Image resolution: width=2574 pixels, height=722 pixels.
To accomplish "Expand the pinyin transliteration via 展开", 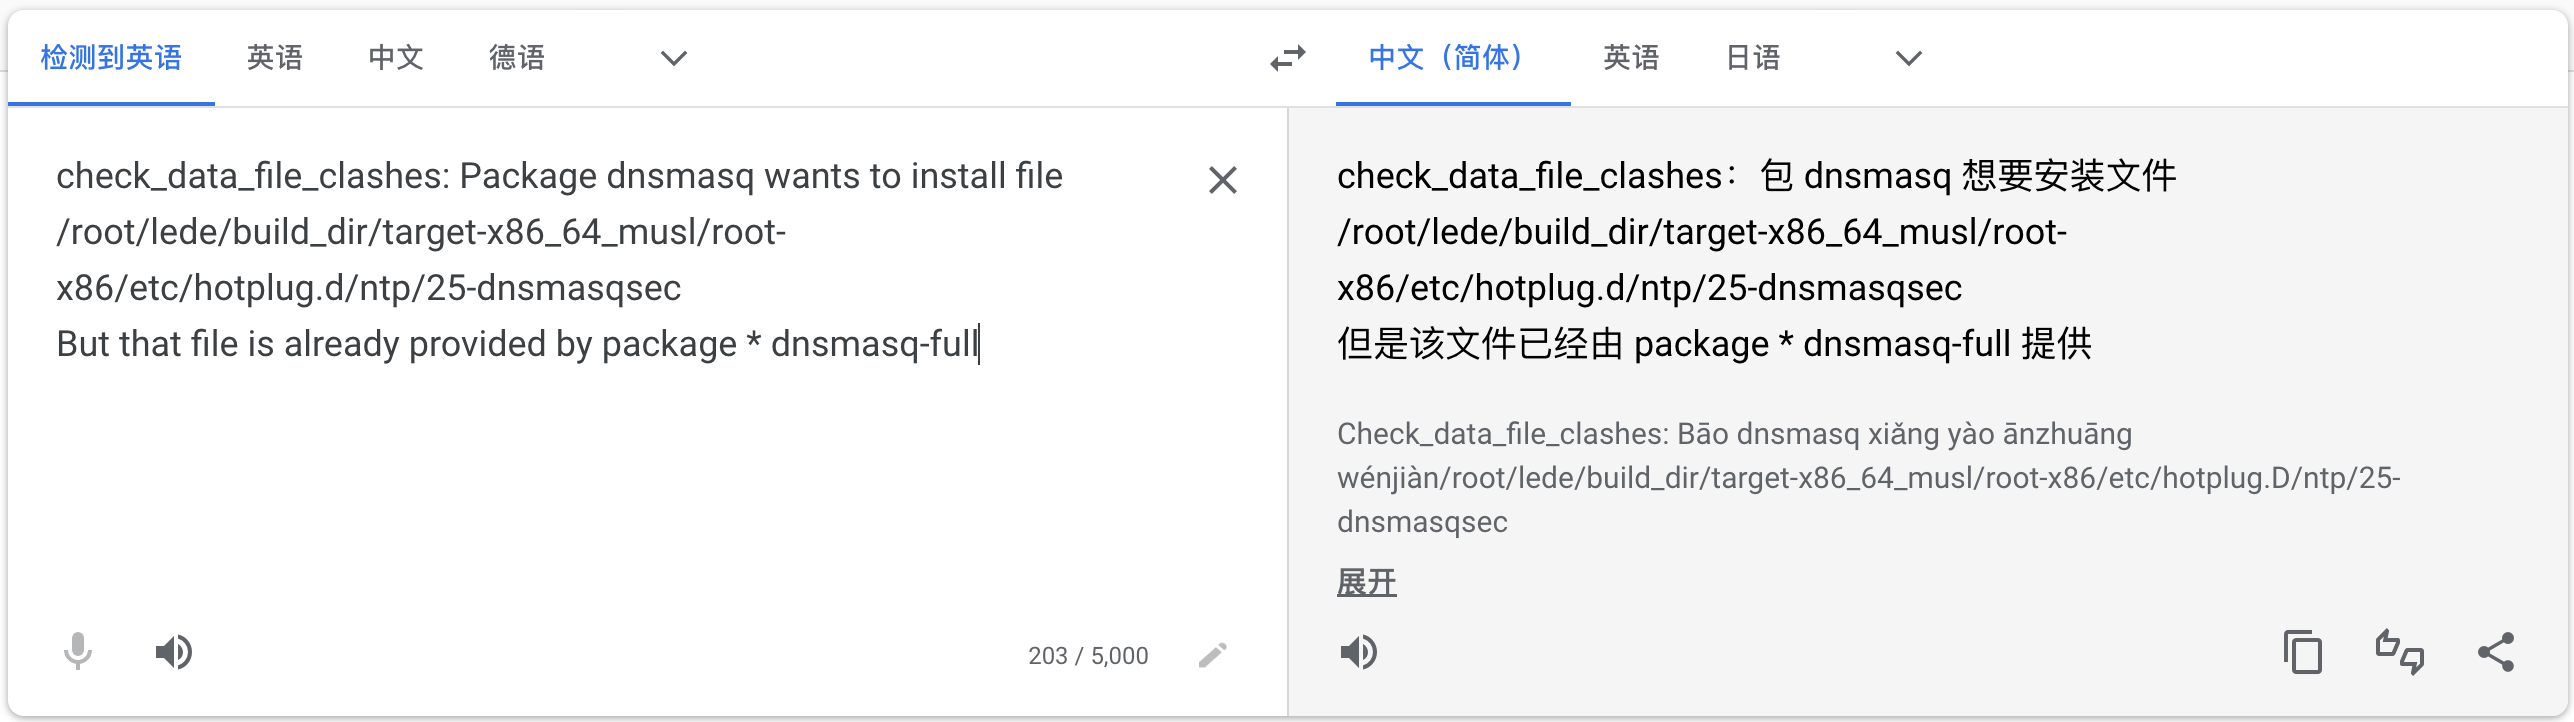I will pyautogui.click(x=1367, y=581).
